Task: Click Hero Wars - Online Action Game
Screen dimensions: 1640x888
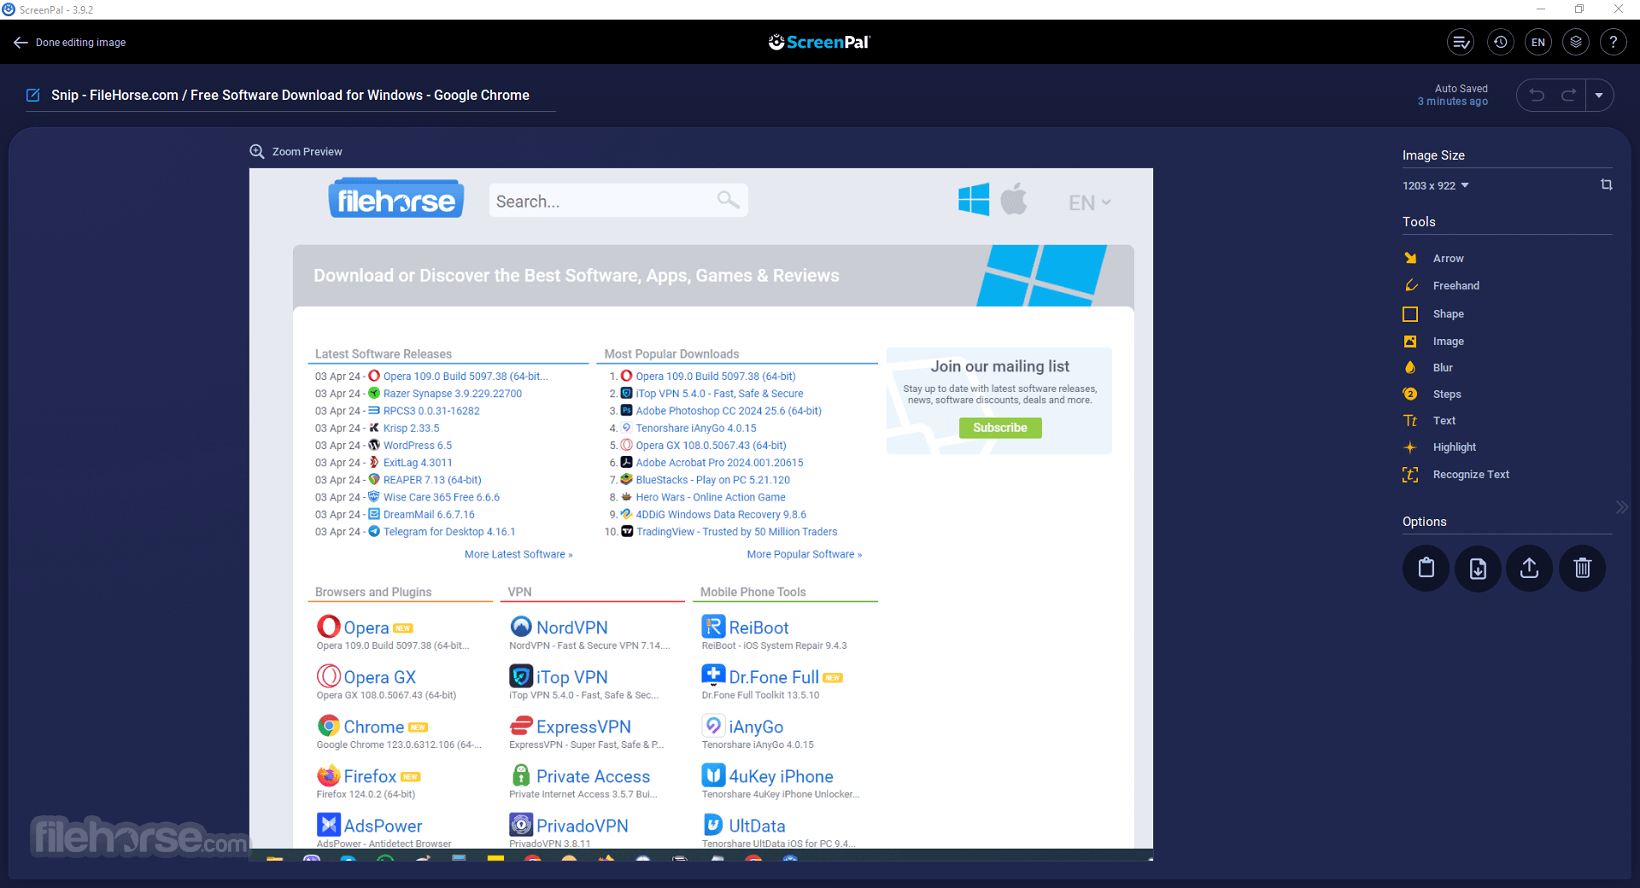Action: point(710,497)
